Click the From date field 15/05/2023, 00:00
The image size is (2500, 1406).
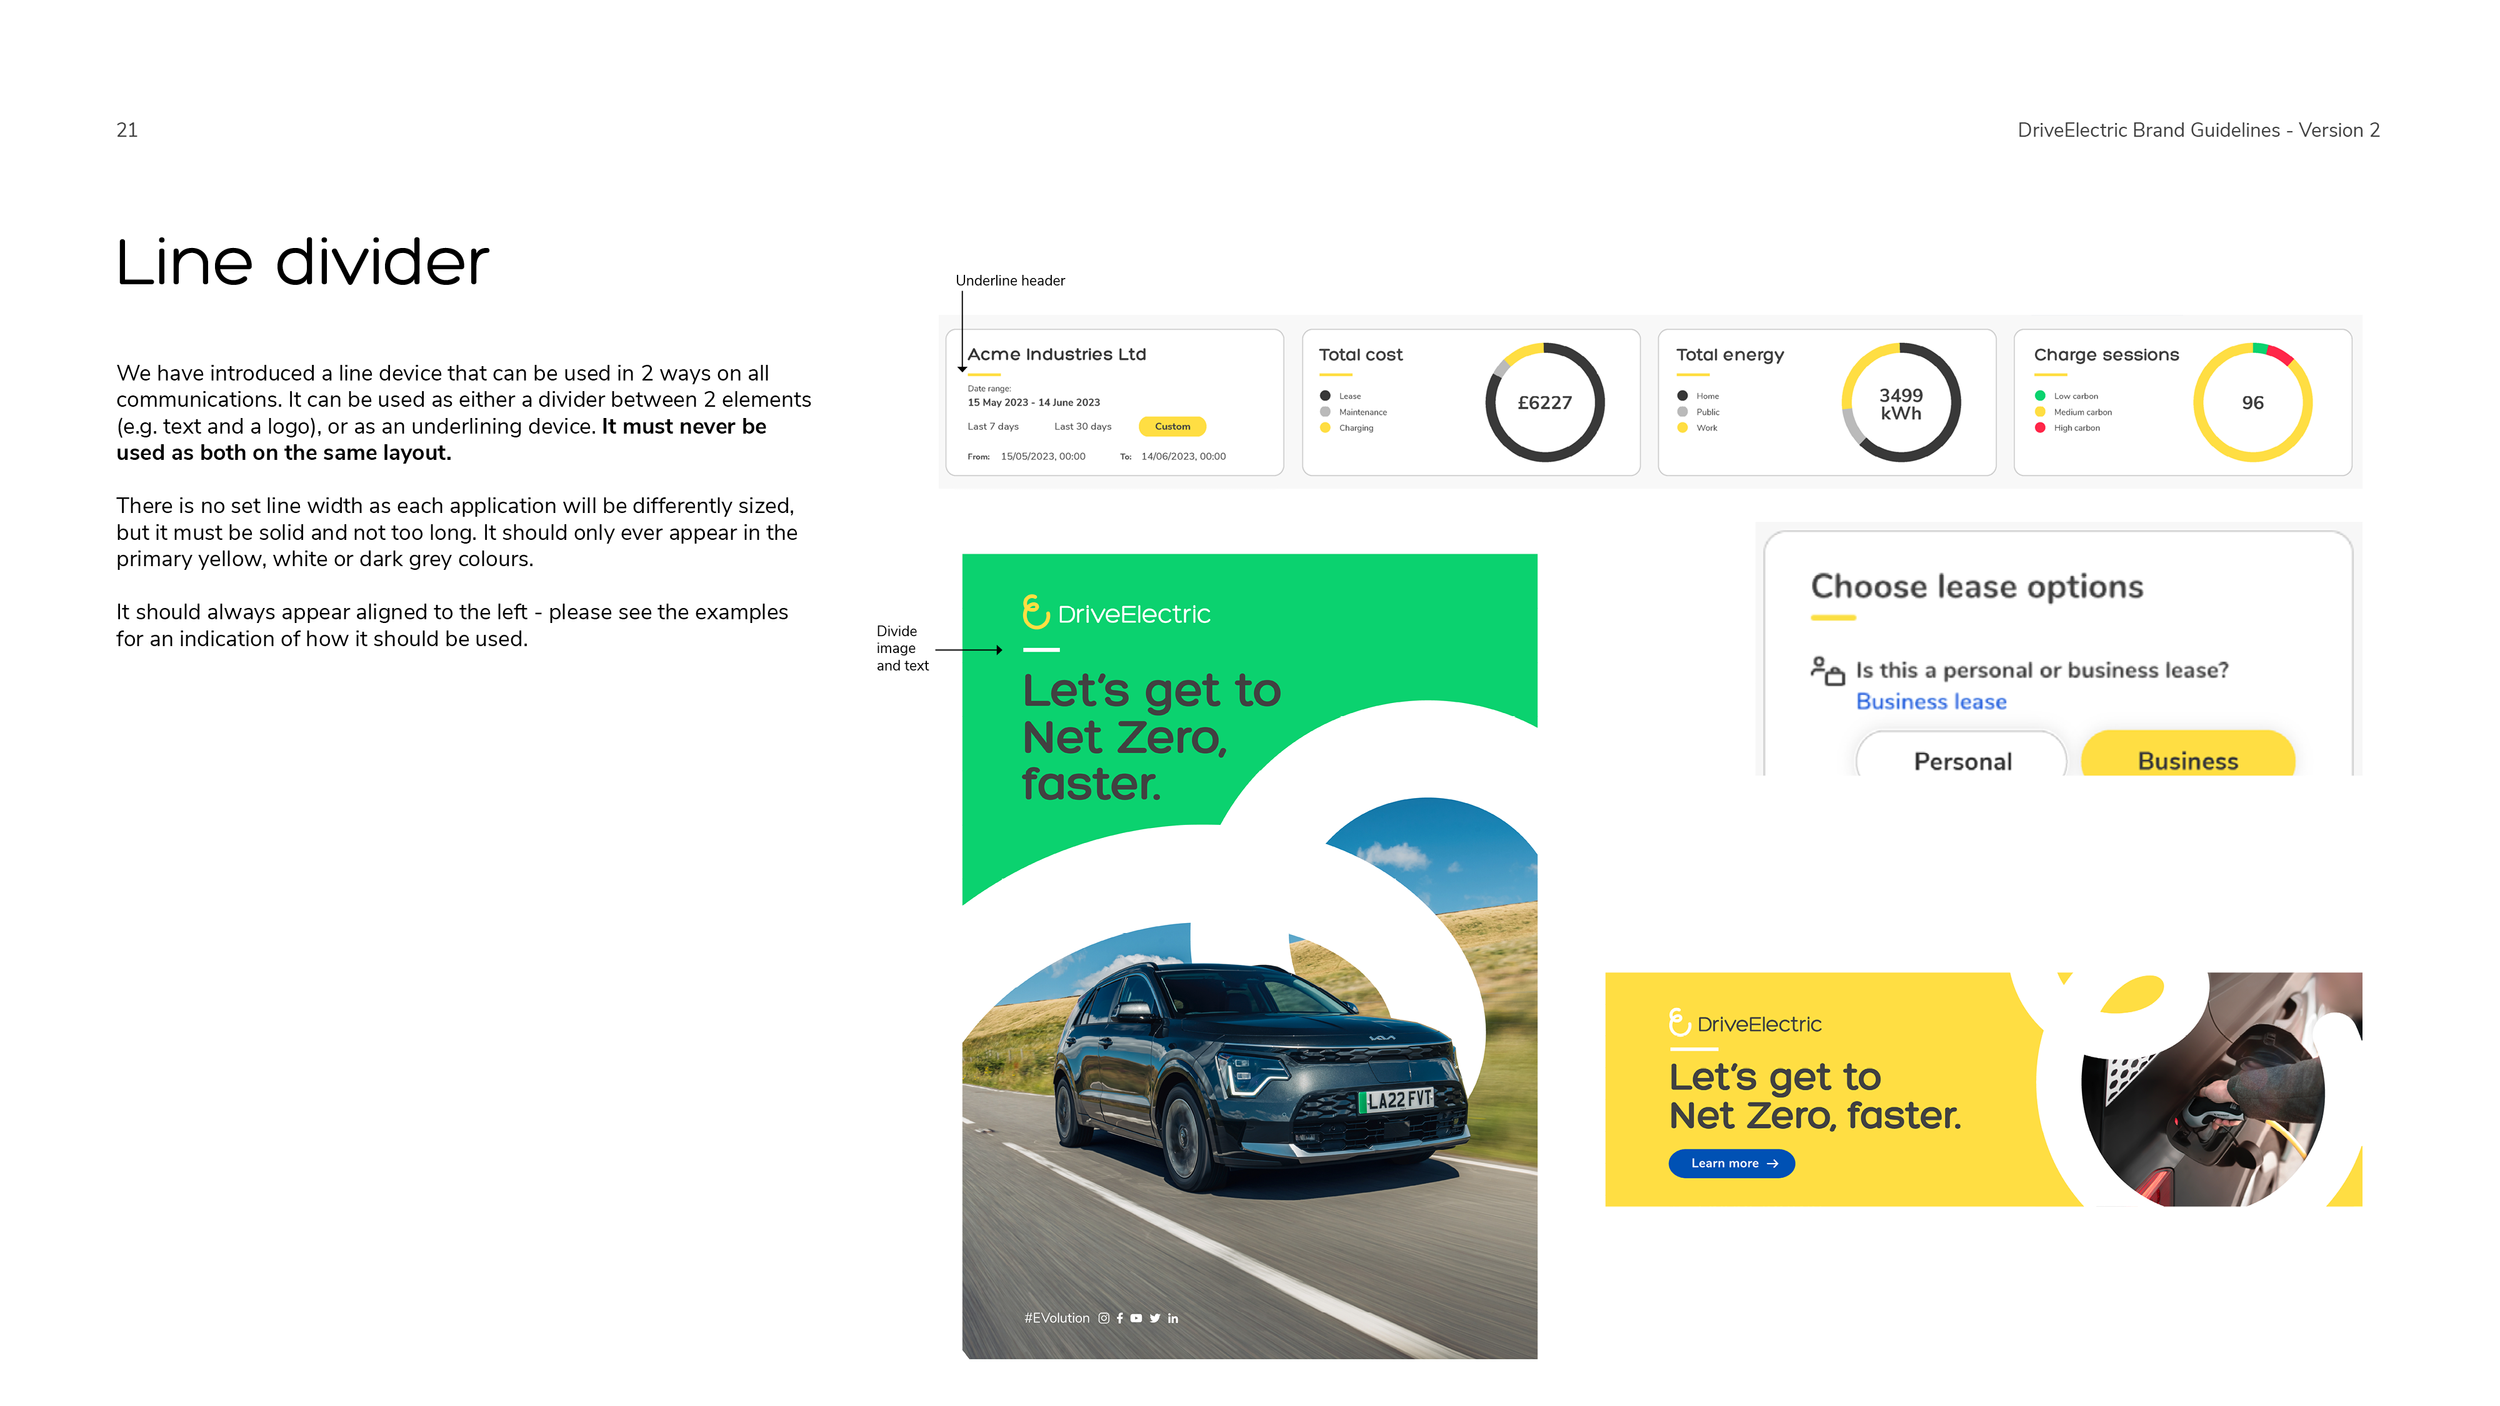coord(1042,456)
